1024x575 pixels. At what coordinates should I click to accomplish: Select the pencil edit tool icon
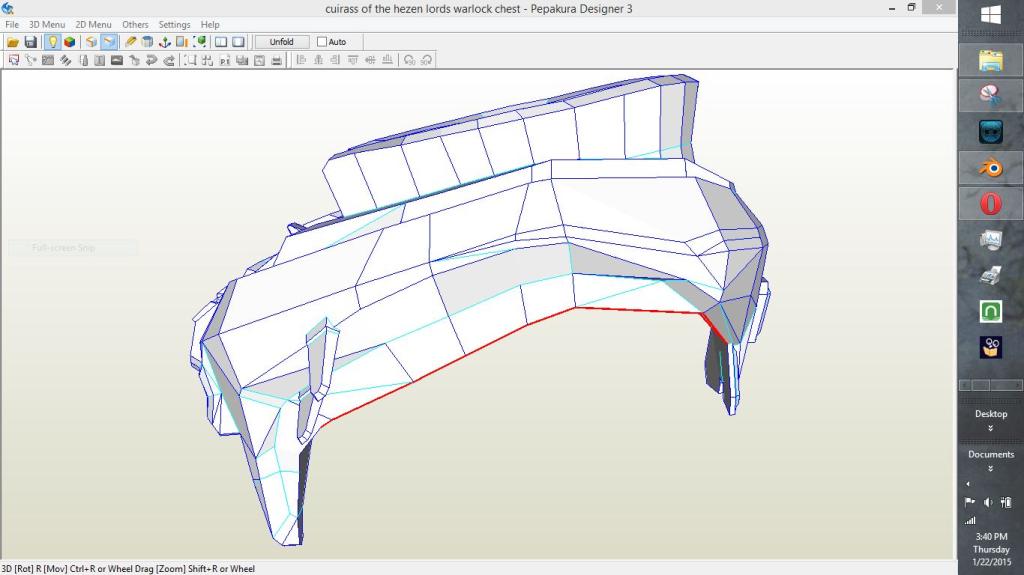point(130,42)
